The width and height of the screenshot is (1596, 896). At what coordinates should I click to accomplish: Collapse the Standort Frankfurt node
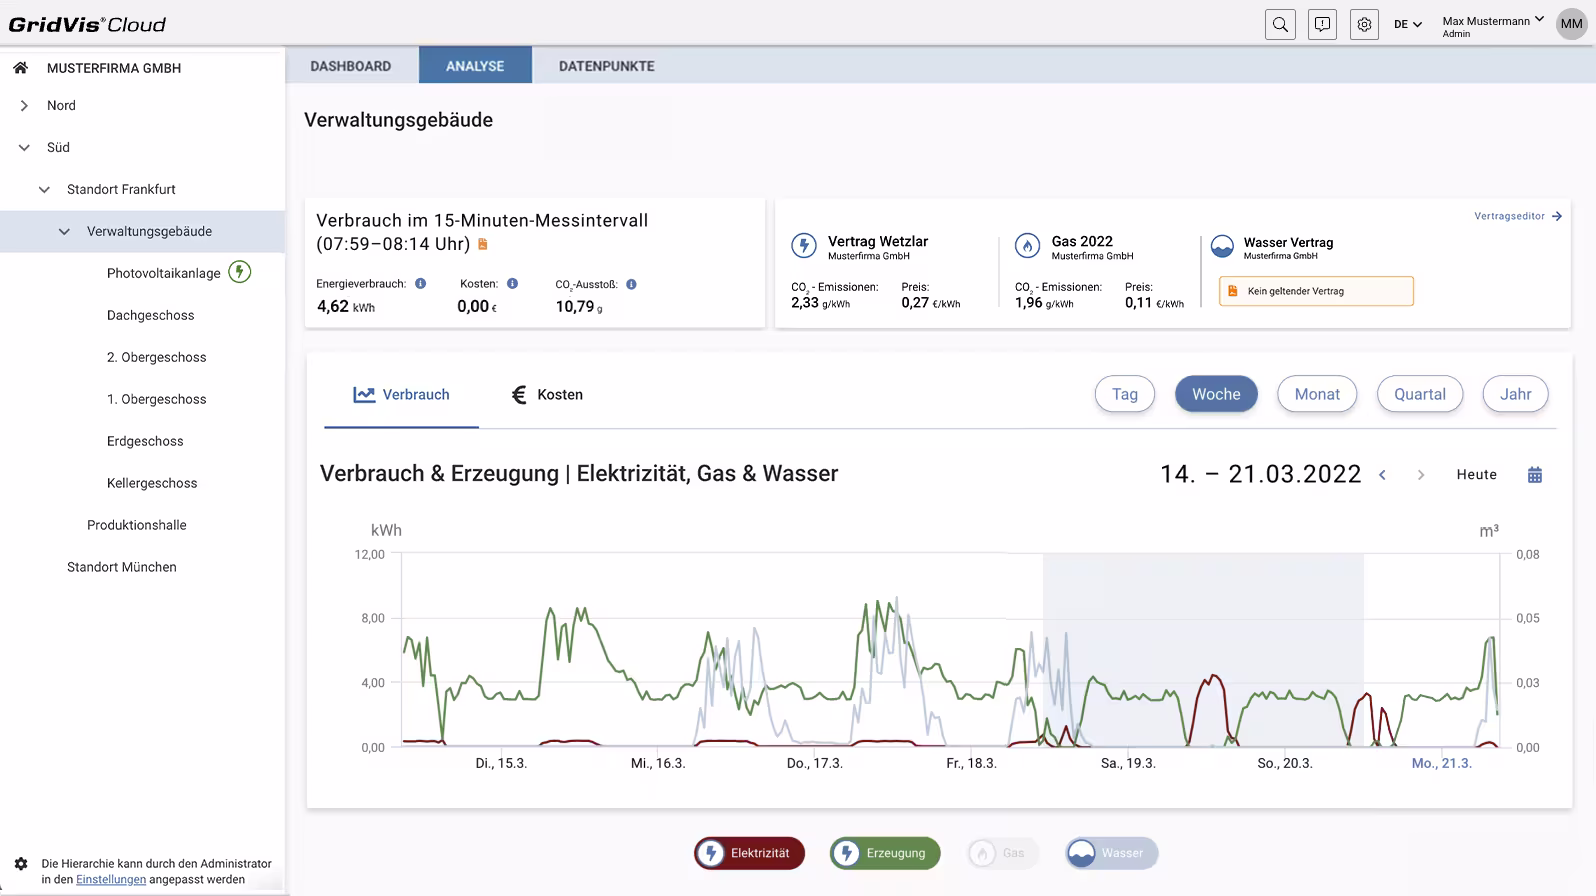tap(44, 190)
